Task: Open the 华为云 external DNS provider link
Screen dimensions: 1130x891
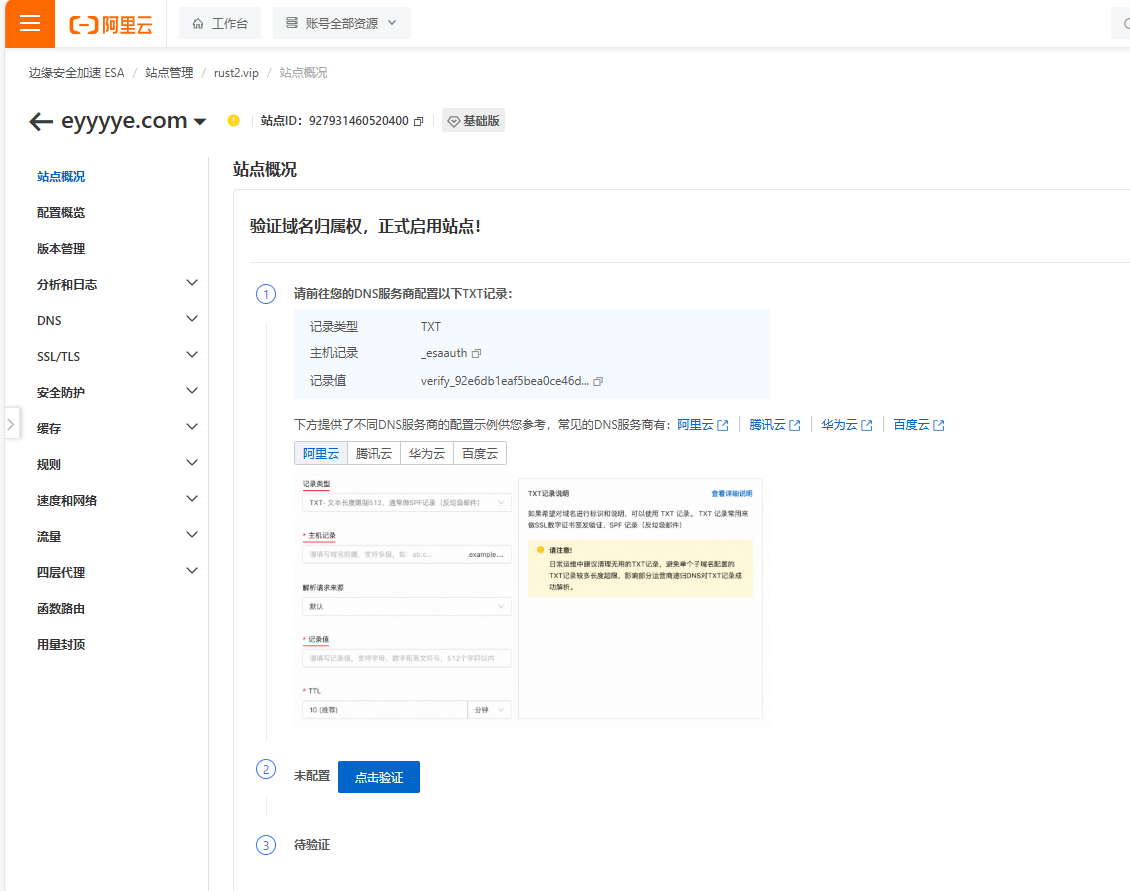Action: 847,425
